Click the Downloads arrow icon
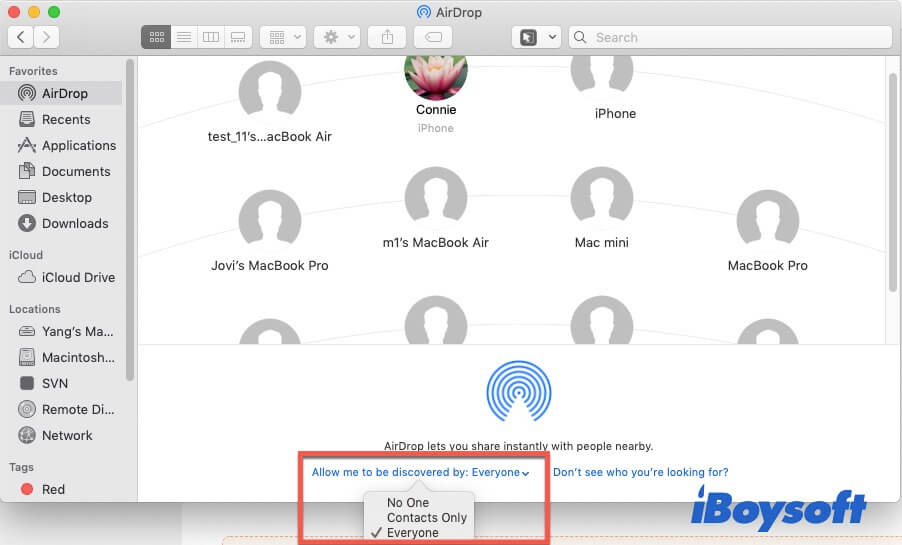This screenshot has height=545, width=902. click(x=26, y=223)
